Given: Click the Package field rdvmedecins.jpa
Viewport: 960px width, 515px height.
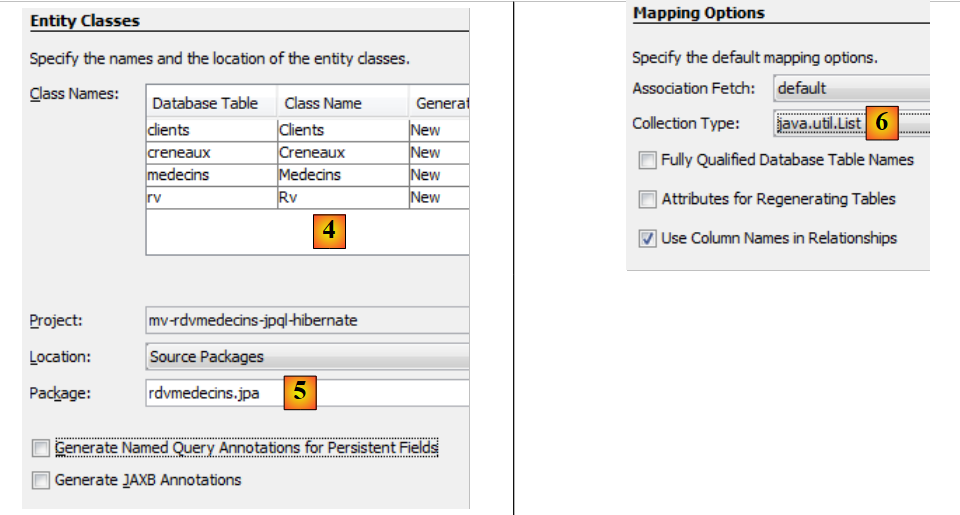Looking at the screenshot, I should pyautogui.click(x=306, y=393).
